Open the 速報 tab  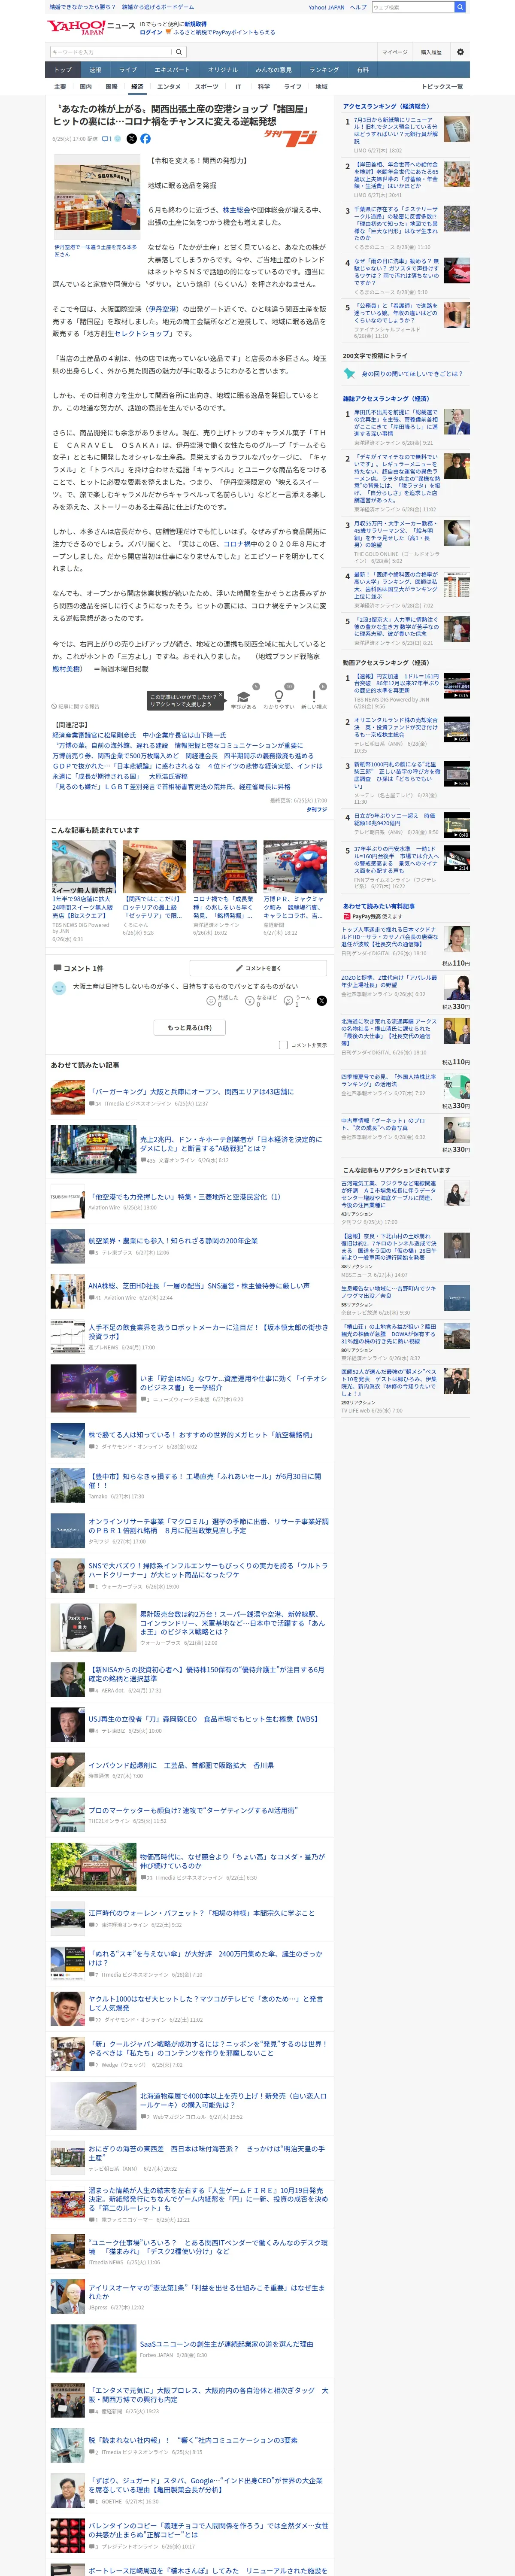[95, 70]
